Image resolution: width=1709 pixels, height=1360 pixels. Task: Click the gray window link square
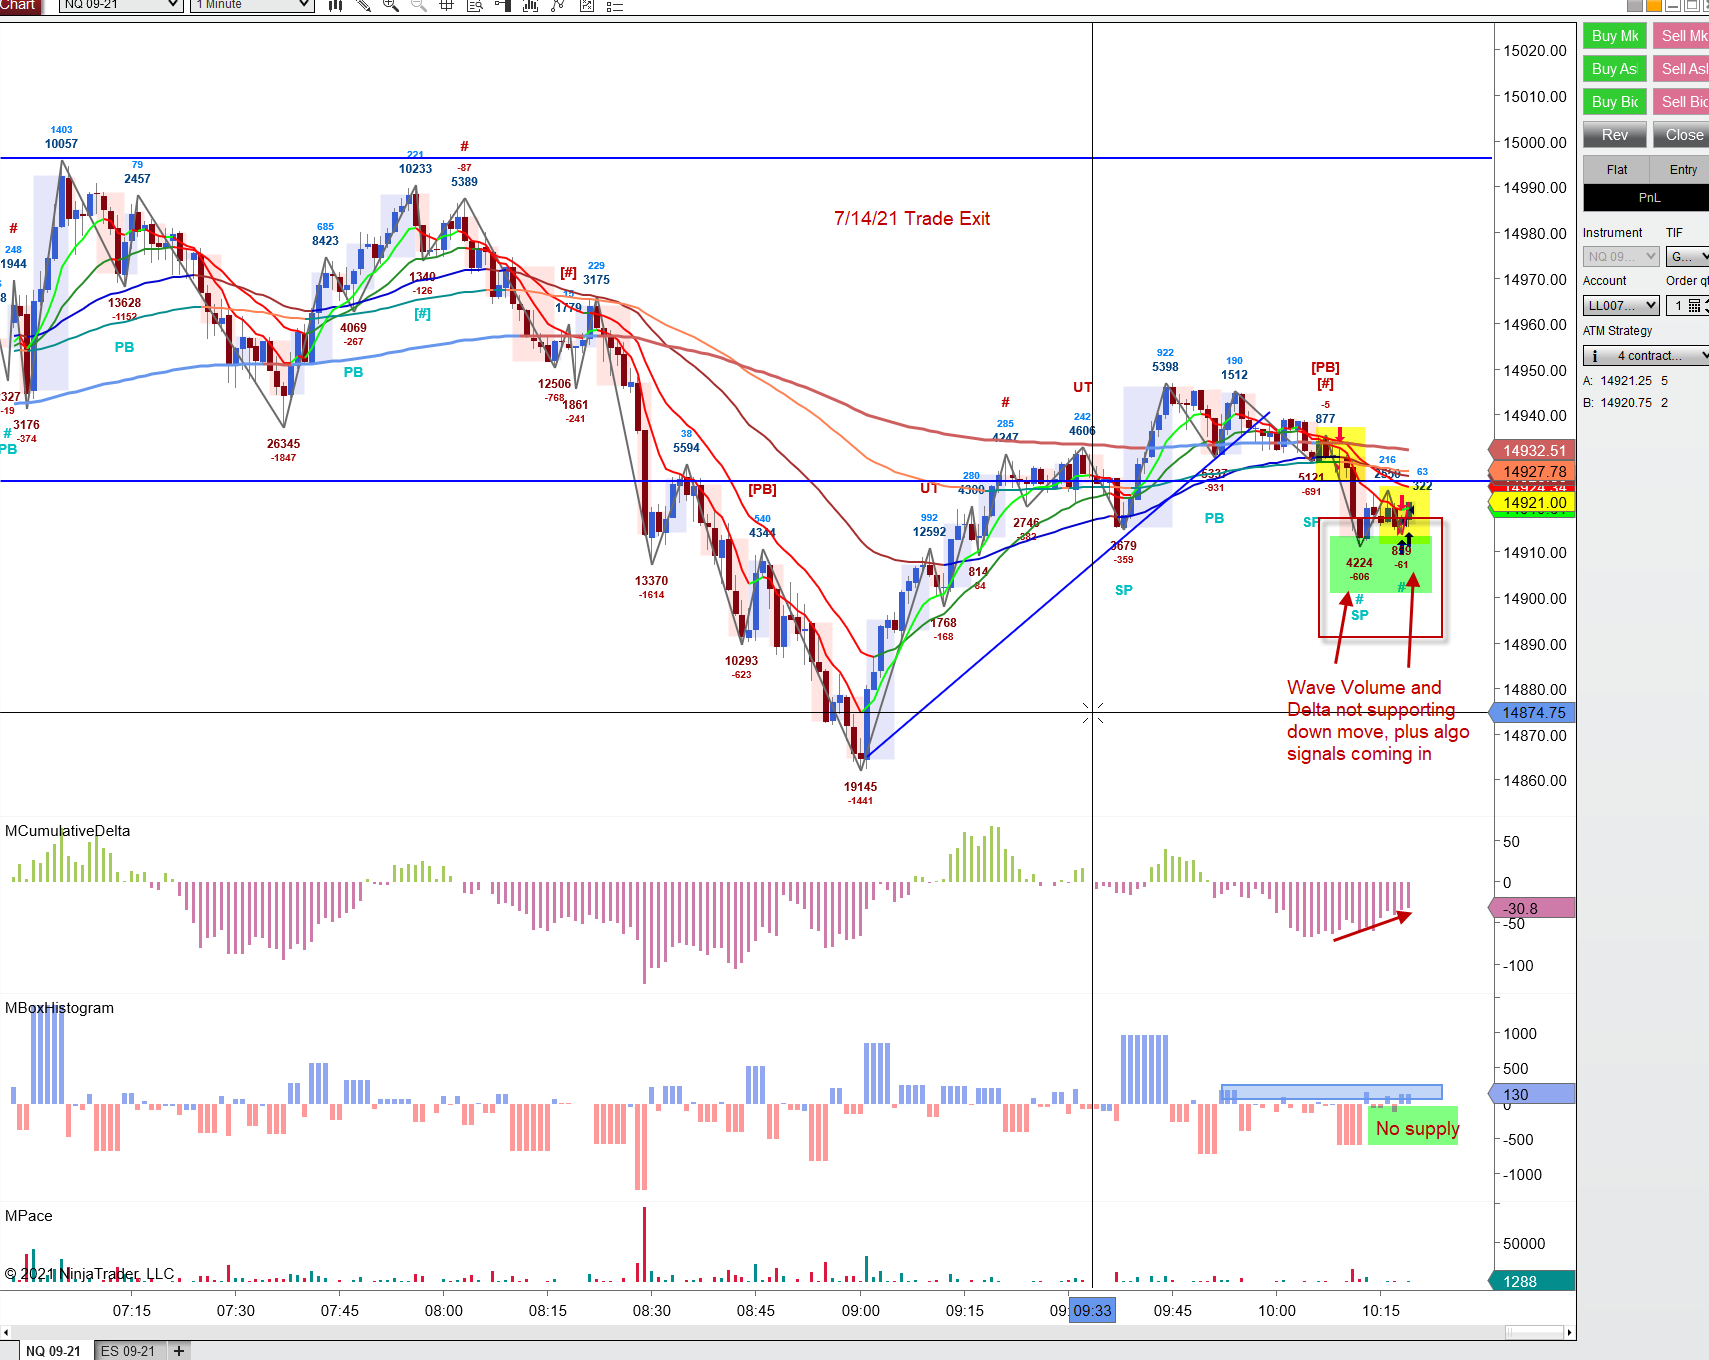coord(1635,5)
